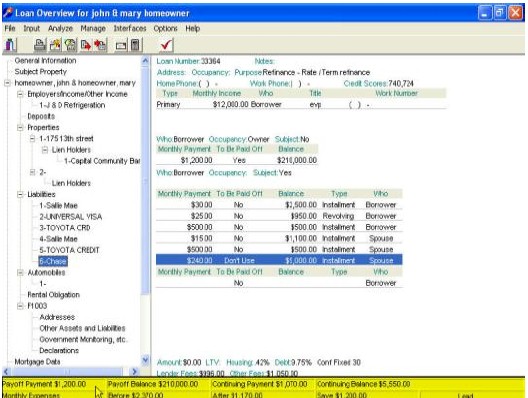This screenshot has height=398, width=528.
Task: Click Continuing Balance $5,550.00 in status bar
Action: tap(363, 384)
